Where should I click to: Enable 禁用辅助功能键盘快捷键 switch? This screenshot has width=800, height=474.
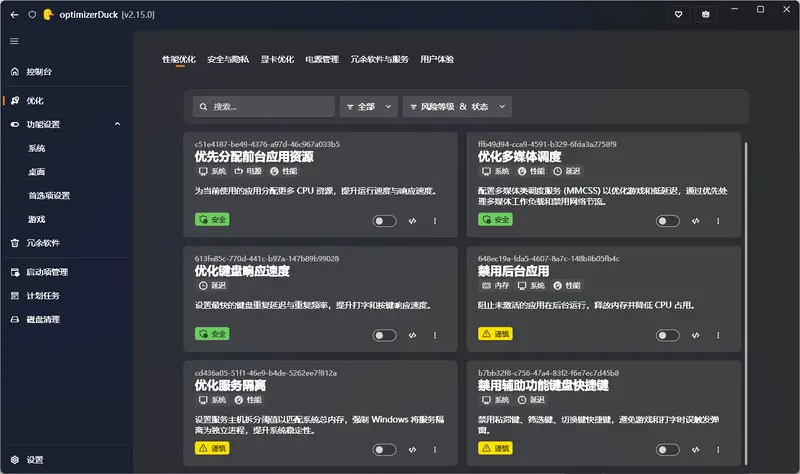(668, 450)
